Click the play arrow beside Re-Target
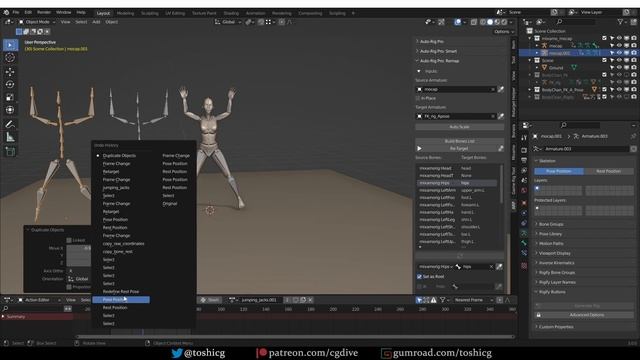640x360 pixels. click(419, 149)
